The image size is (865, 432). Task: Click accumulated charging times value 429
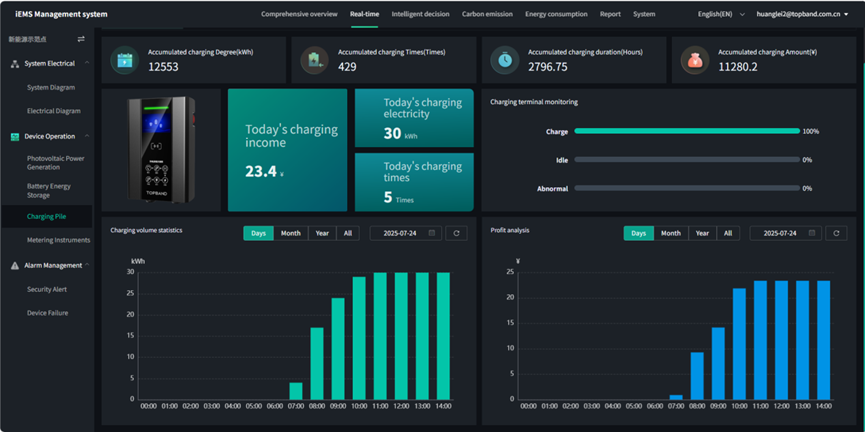(348, 67)
